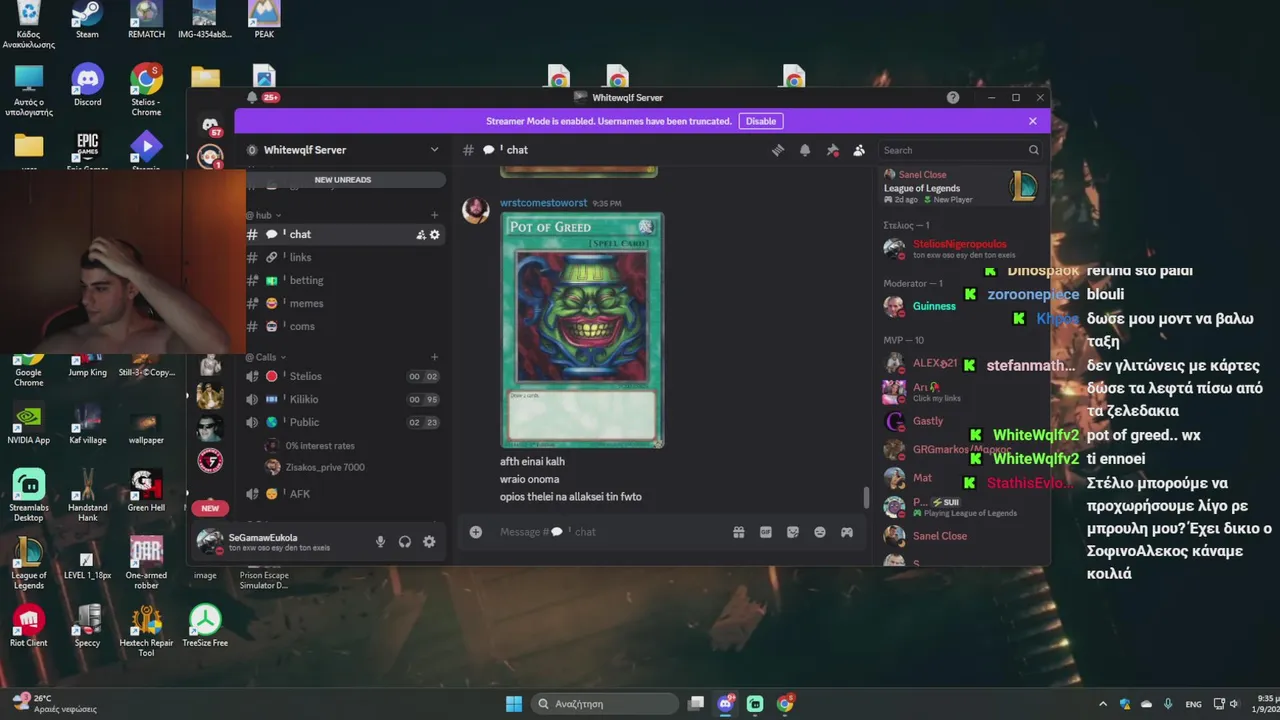The height and width of the screenshot is (720, 1280).
Task: Open the GIF picker in message bar
Action: pos(766,532)
